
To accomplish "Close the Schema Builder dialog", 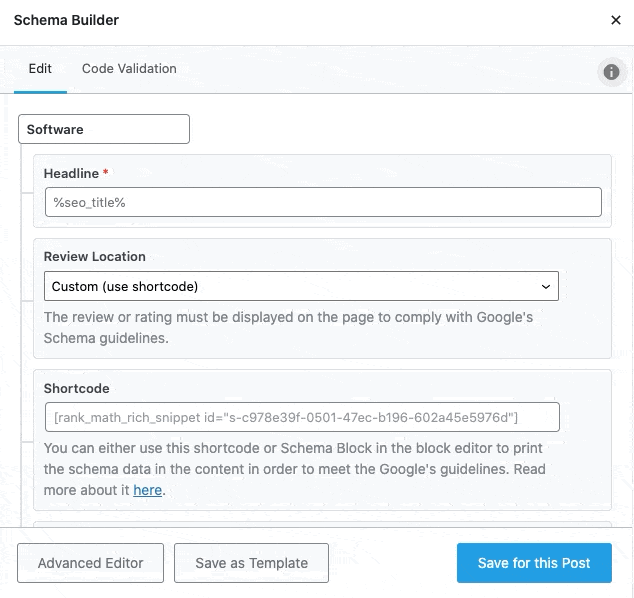I will (x=615, y=20).
